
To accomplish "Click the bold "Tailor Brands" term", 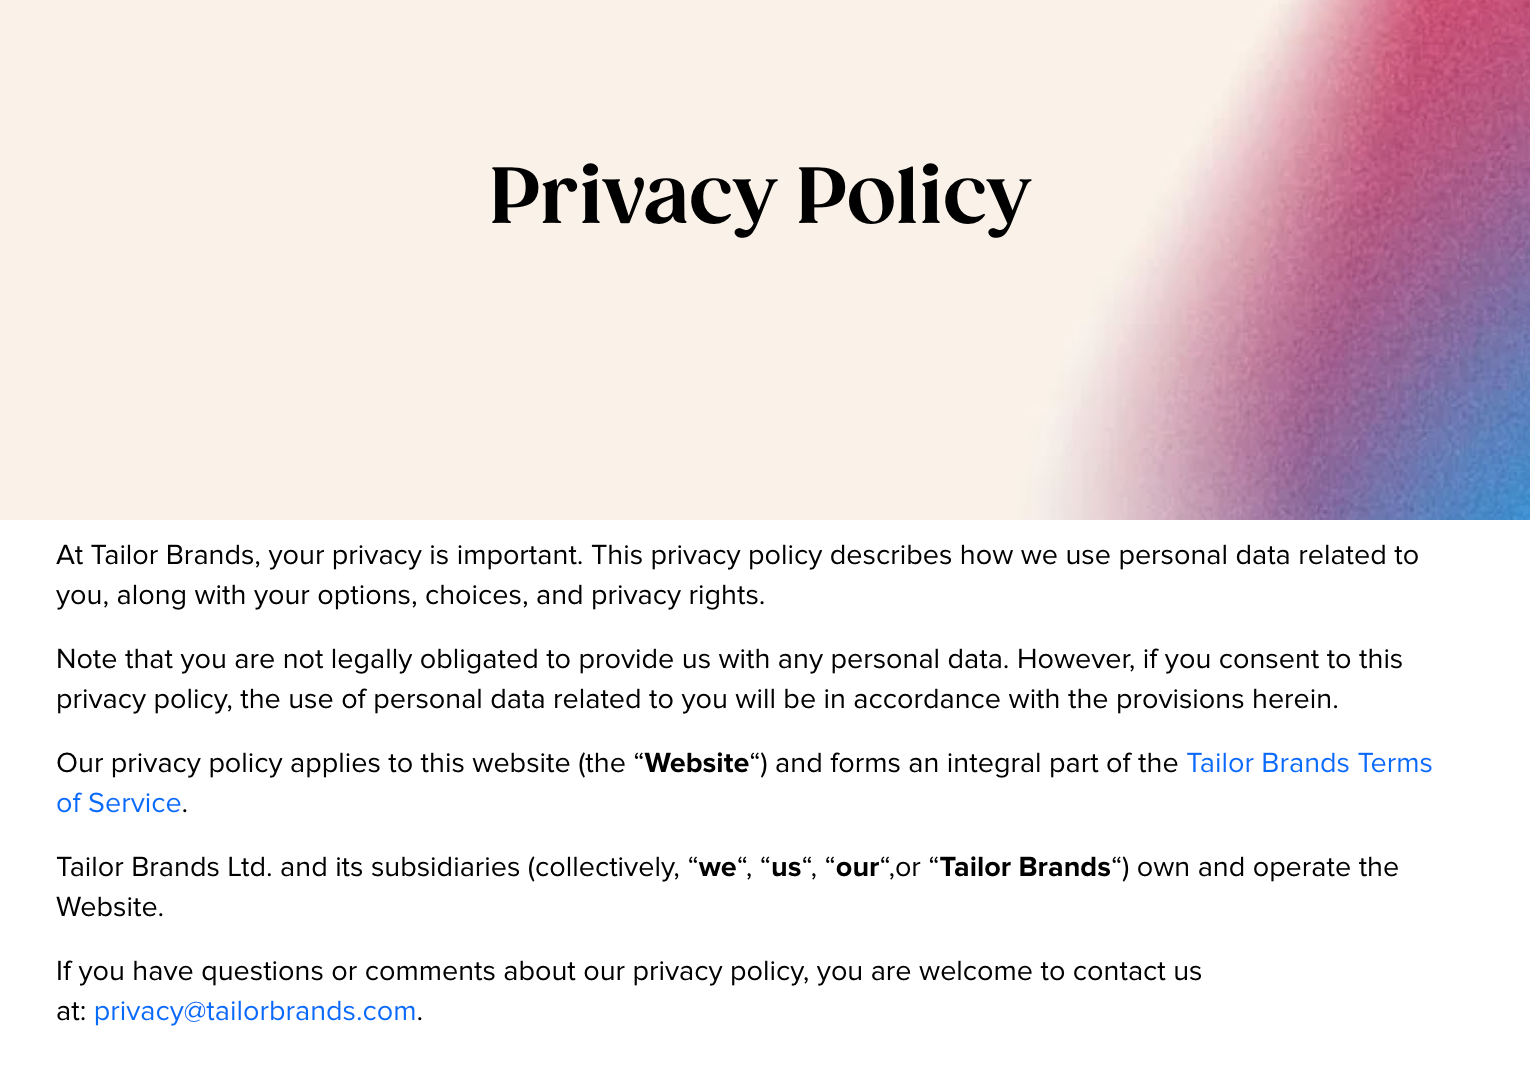I will coord(1025,867).
